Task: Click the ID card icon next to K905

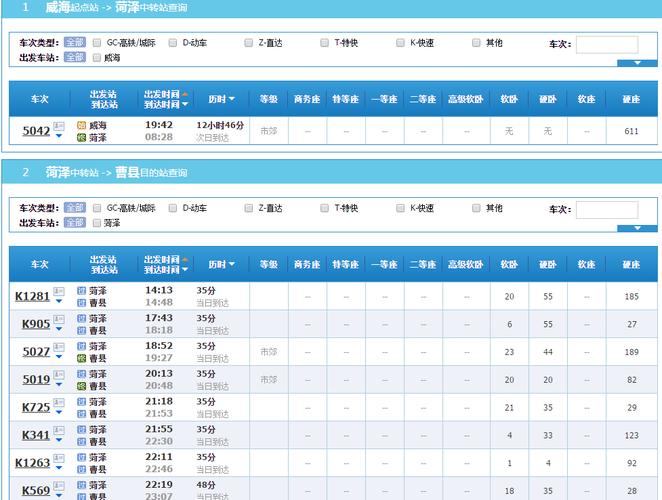Action: click(59, 319)
